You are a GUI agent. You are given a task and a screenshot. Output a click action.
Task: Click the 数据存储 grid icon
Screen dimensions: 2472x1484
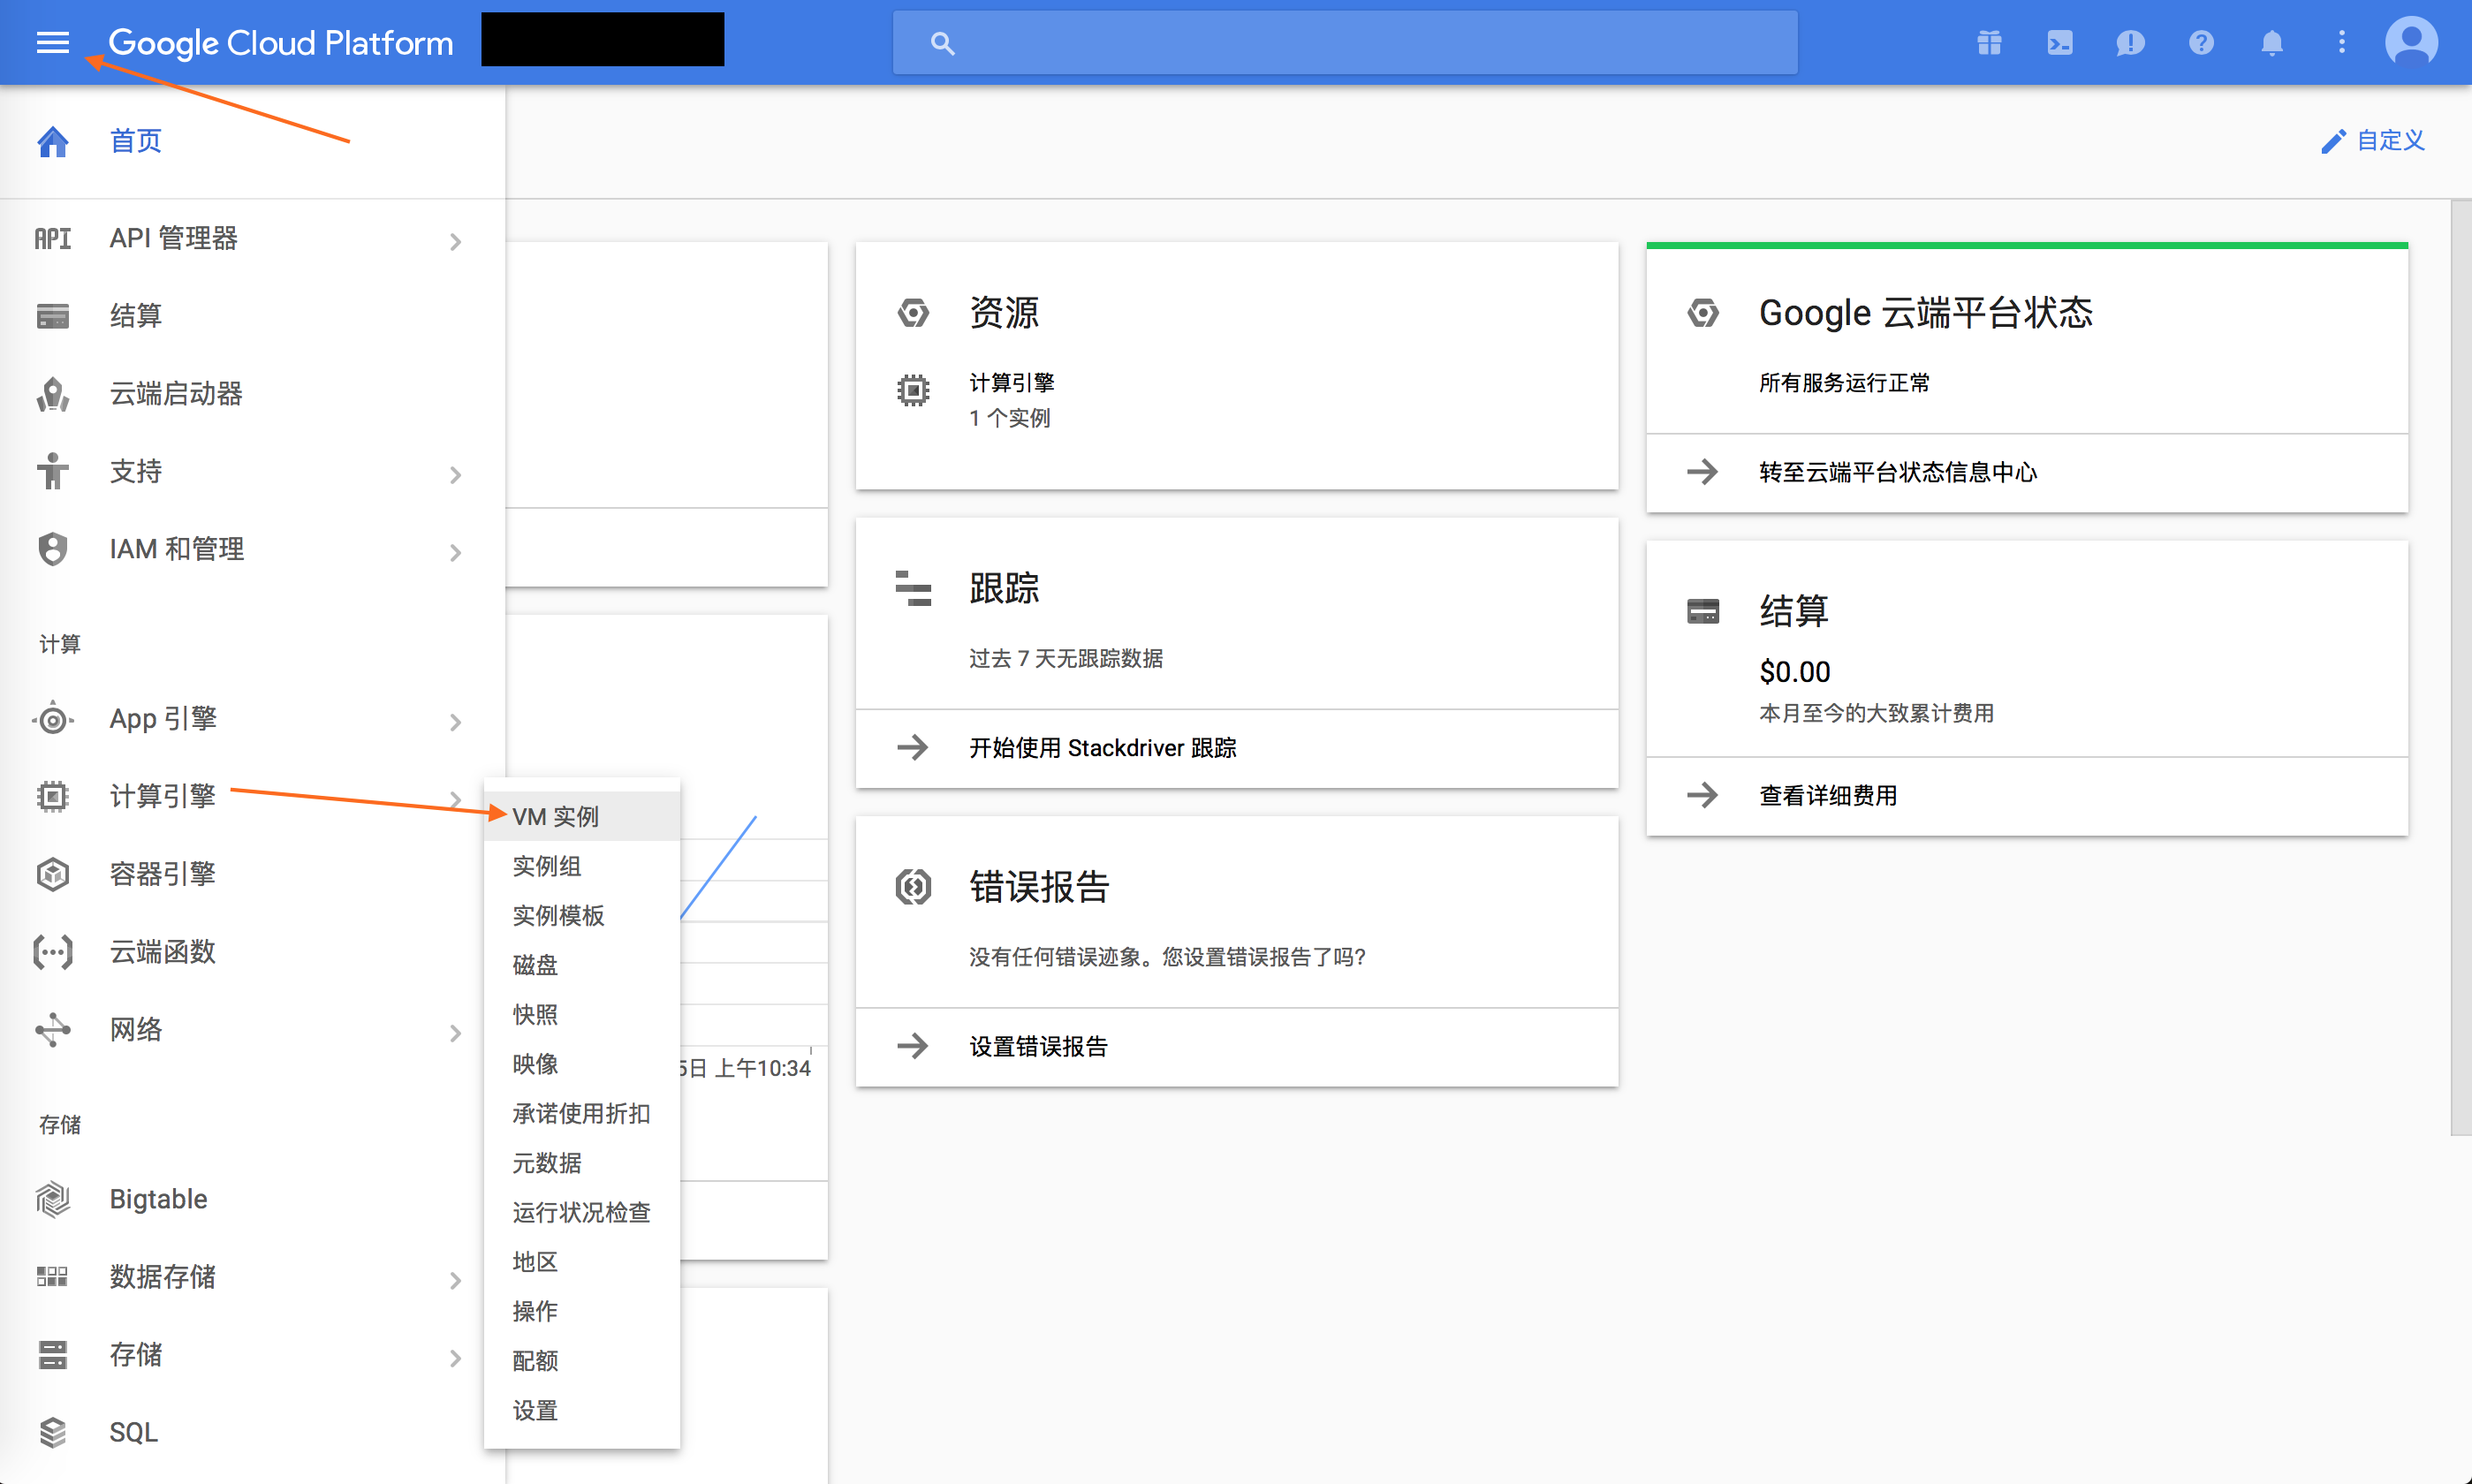[53, 1277]
